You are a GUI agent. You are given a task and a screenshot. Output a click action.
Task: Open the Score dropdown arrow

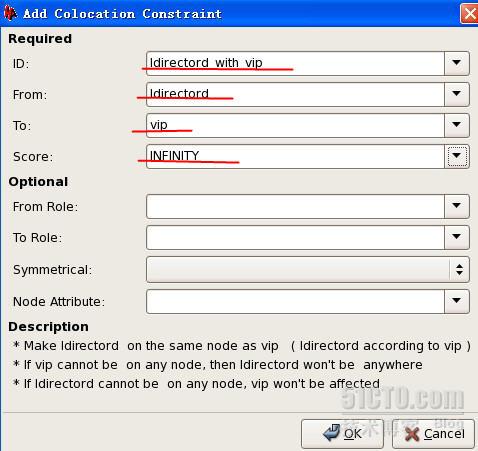click(457, 156)
